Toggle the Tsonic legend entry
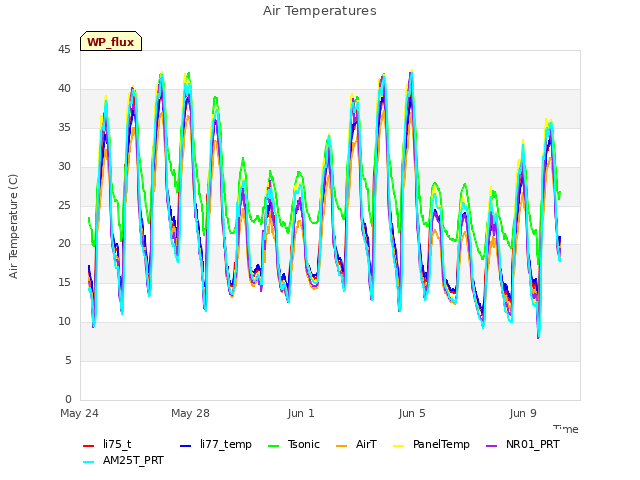Screen dimensions: 640x480 pyautogui.click(x=293, y=444)
